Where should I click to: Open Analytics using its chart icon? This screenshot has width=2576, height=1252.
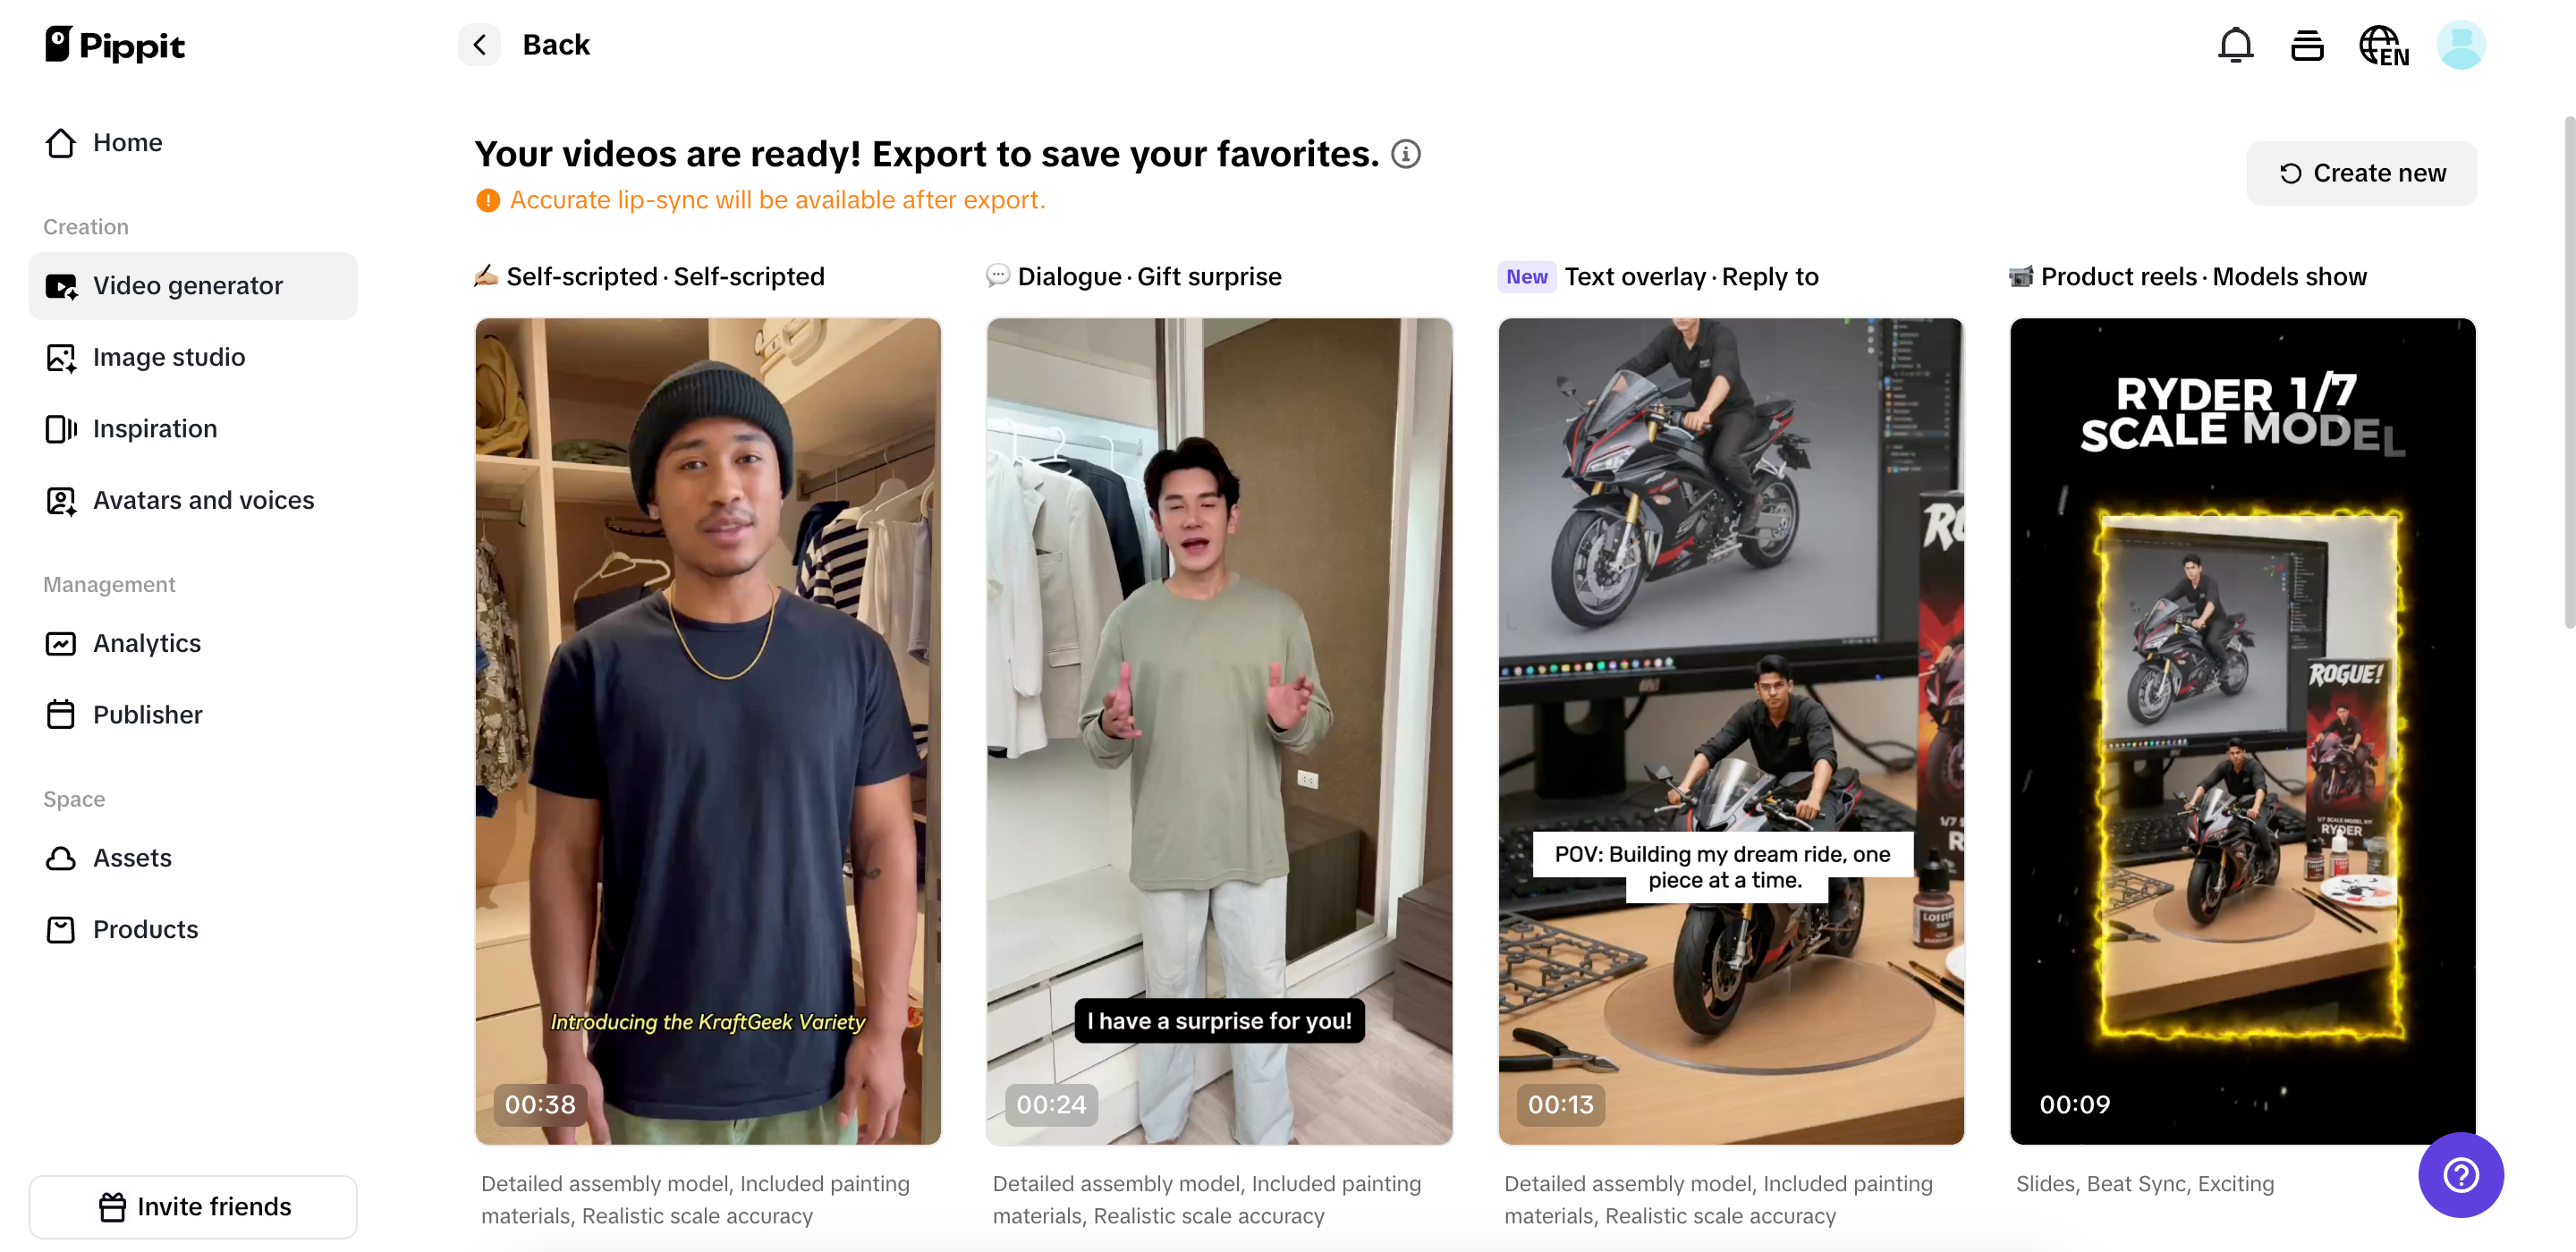[x=61, y=643]
